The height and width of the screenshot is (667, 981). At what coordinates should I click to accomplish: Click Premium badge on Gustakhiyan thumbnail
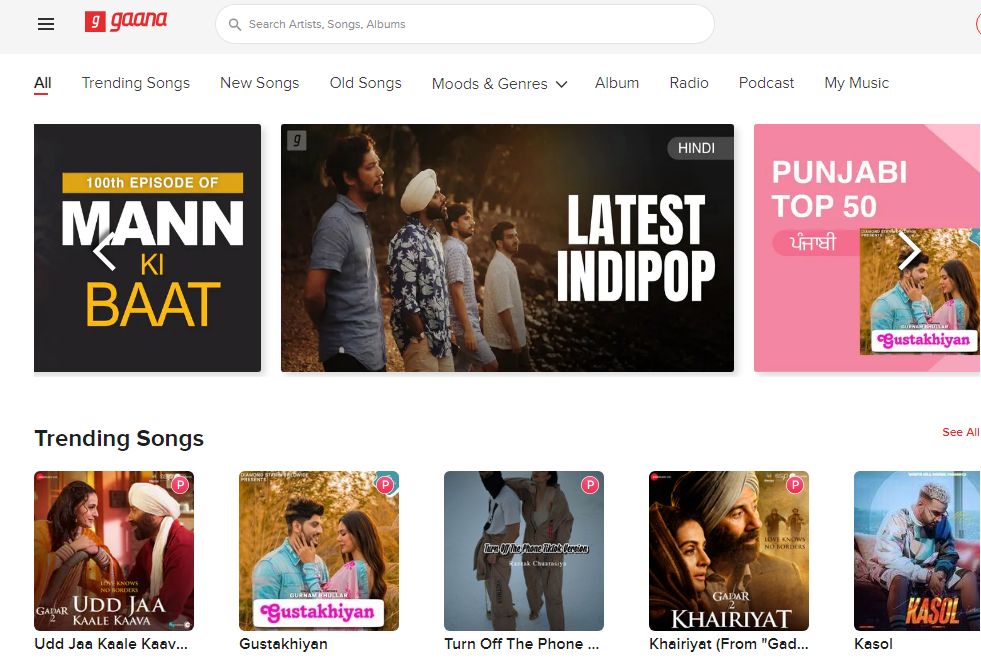pyautogui.click(x=384, y=485)
